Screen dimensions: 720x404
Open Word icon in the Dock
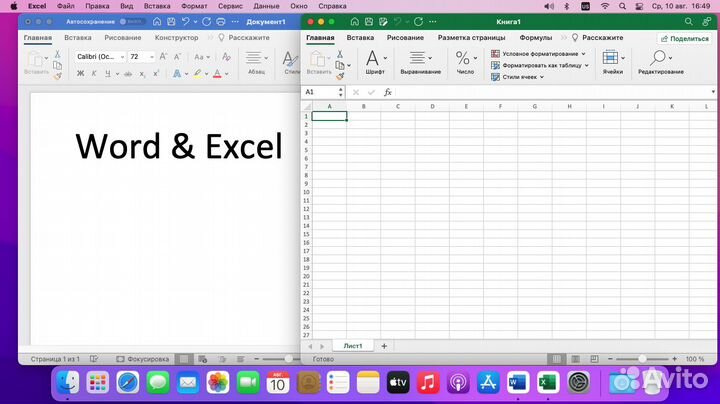[518, 382]
